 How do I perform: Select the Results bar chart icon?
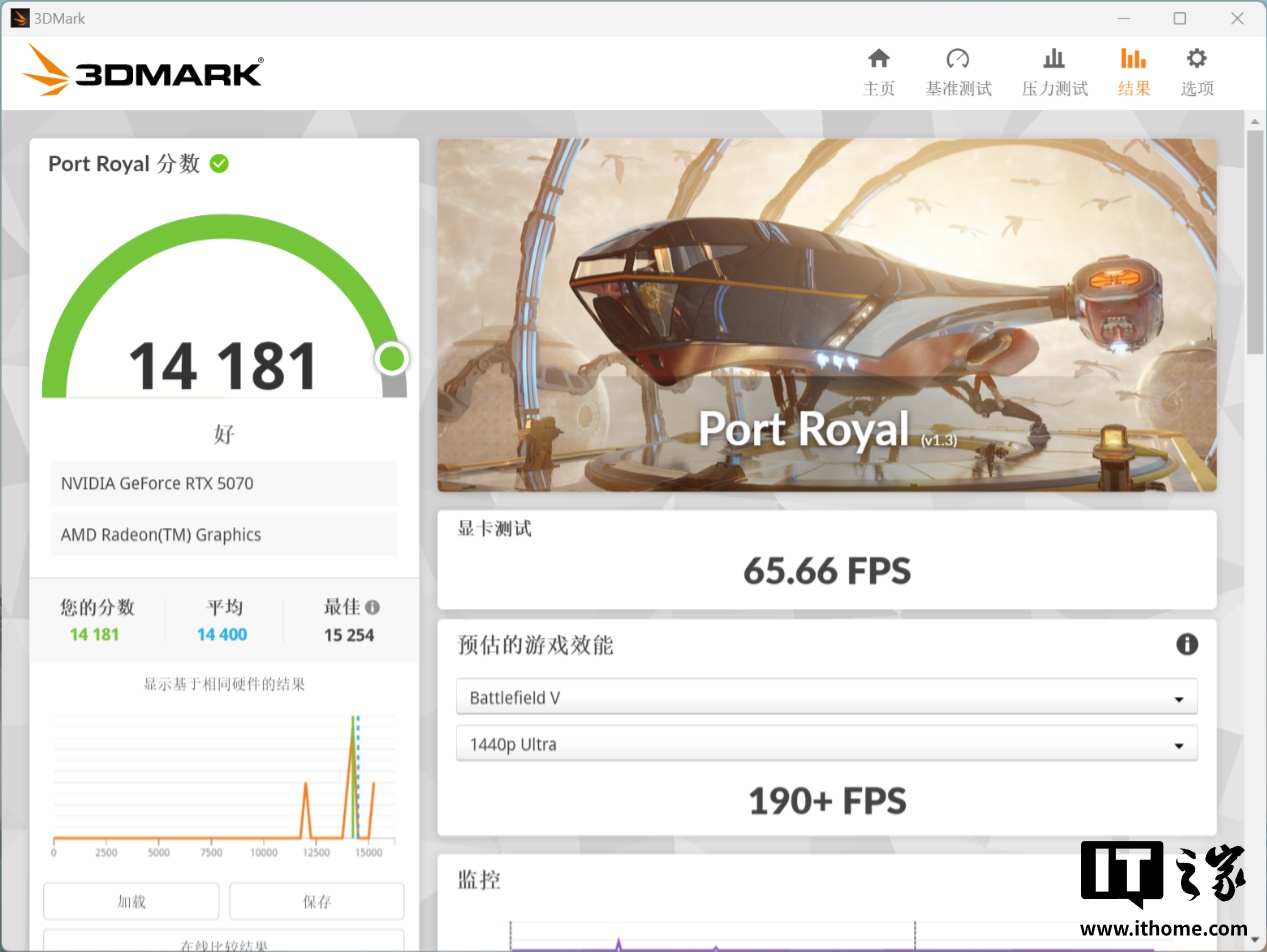pyautogui.click(x=1133, y=58)
